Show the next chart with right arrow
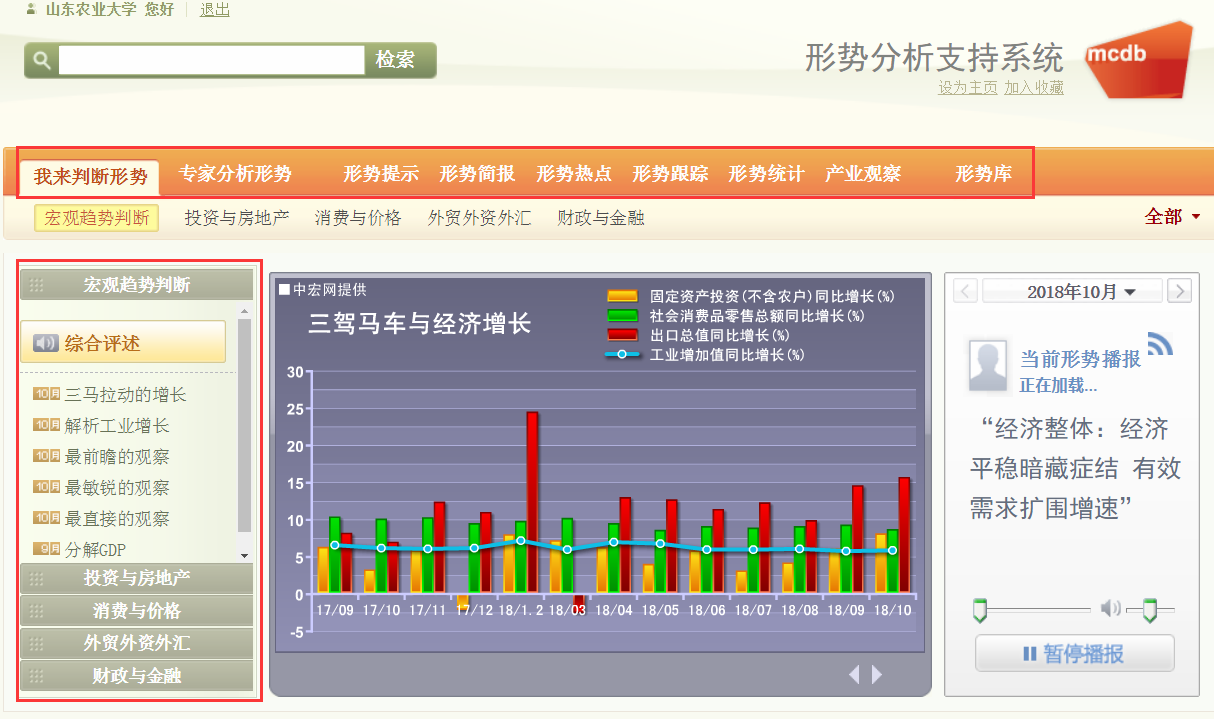This screenshot has width=1214, height=719. pos(877,675)
